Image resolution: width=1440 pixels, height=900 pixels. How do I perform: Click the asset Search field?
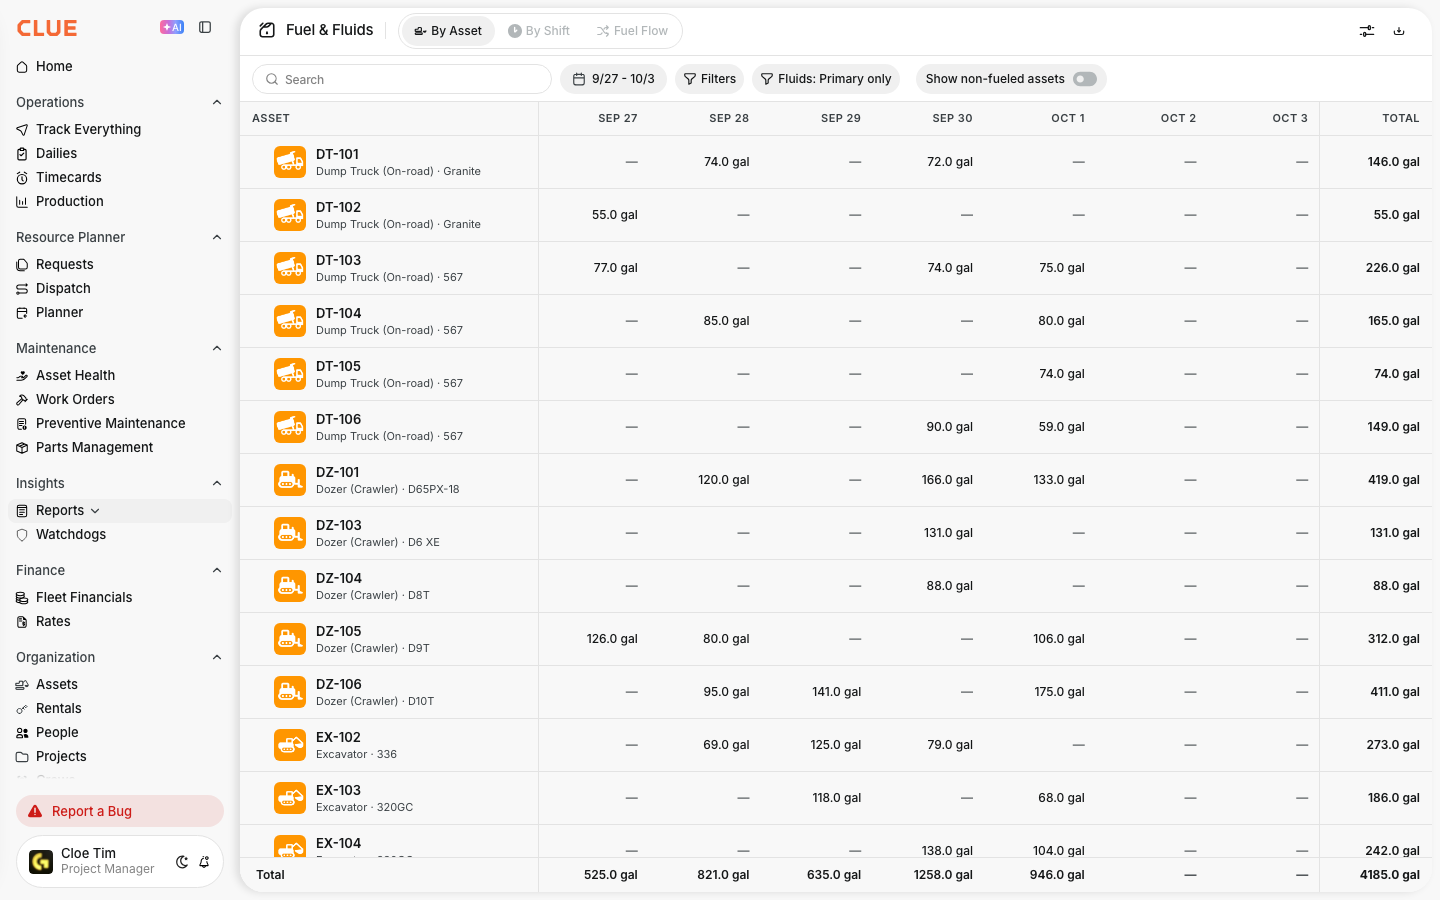point(402,79)
